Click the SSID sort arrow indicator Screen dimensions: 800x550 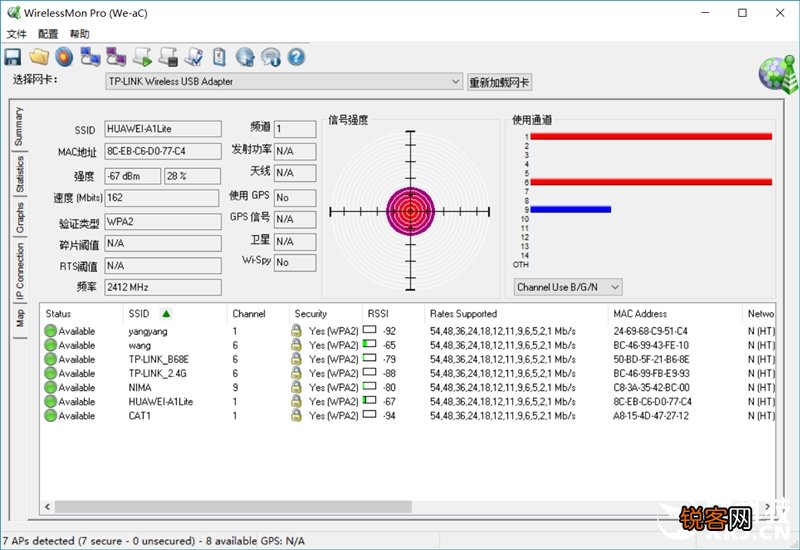click(166, 313)
